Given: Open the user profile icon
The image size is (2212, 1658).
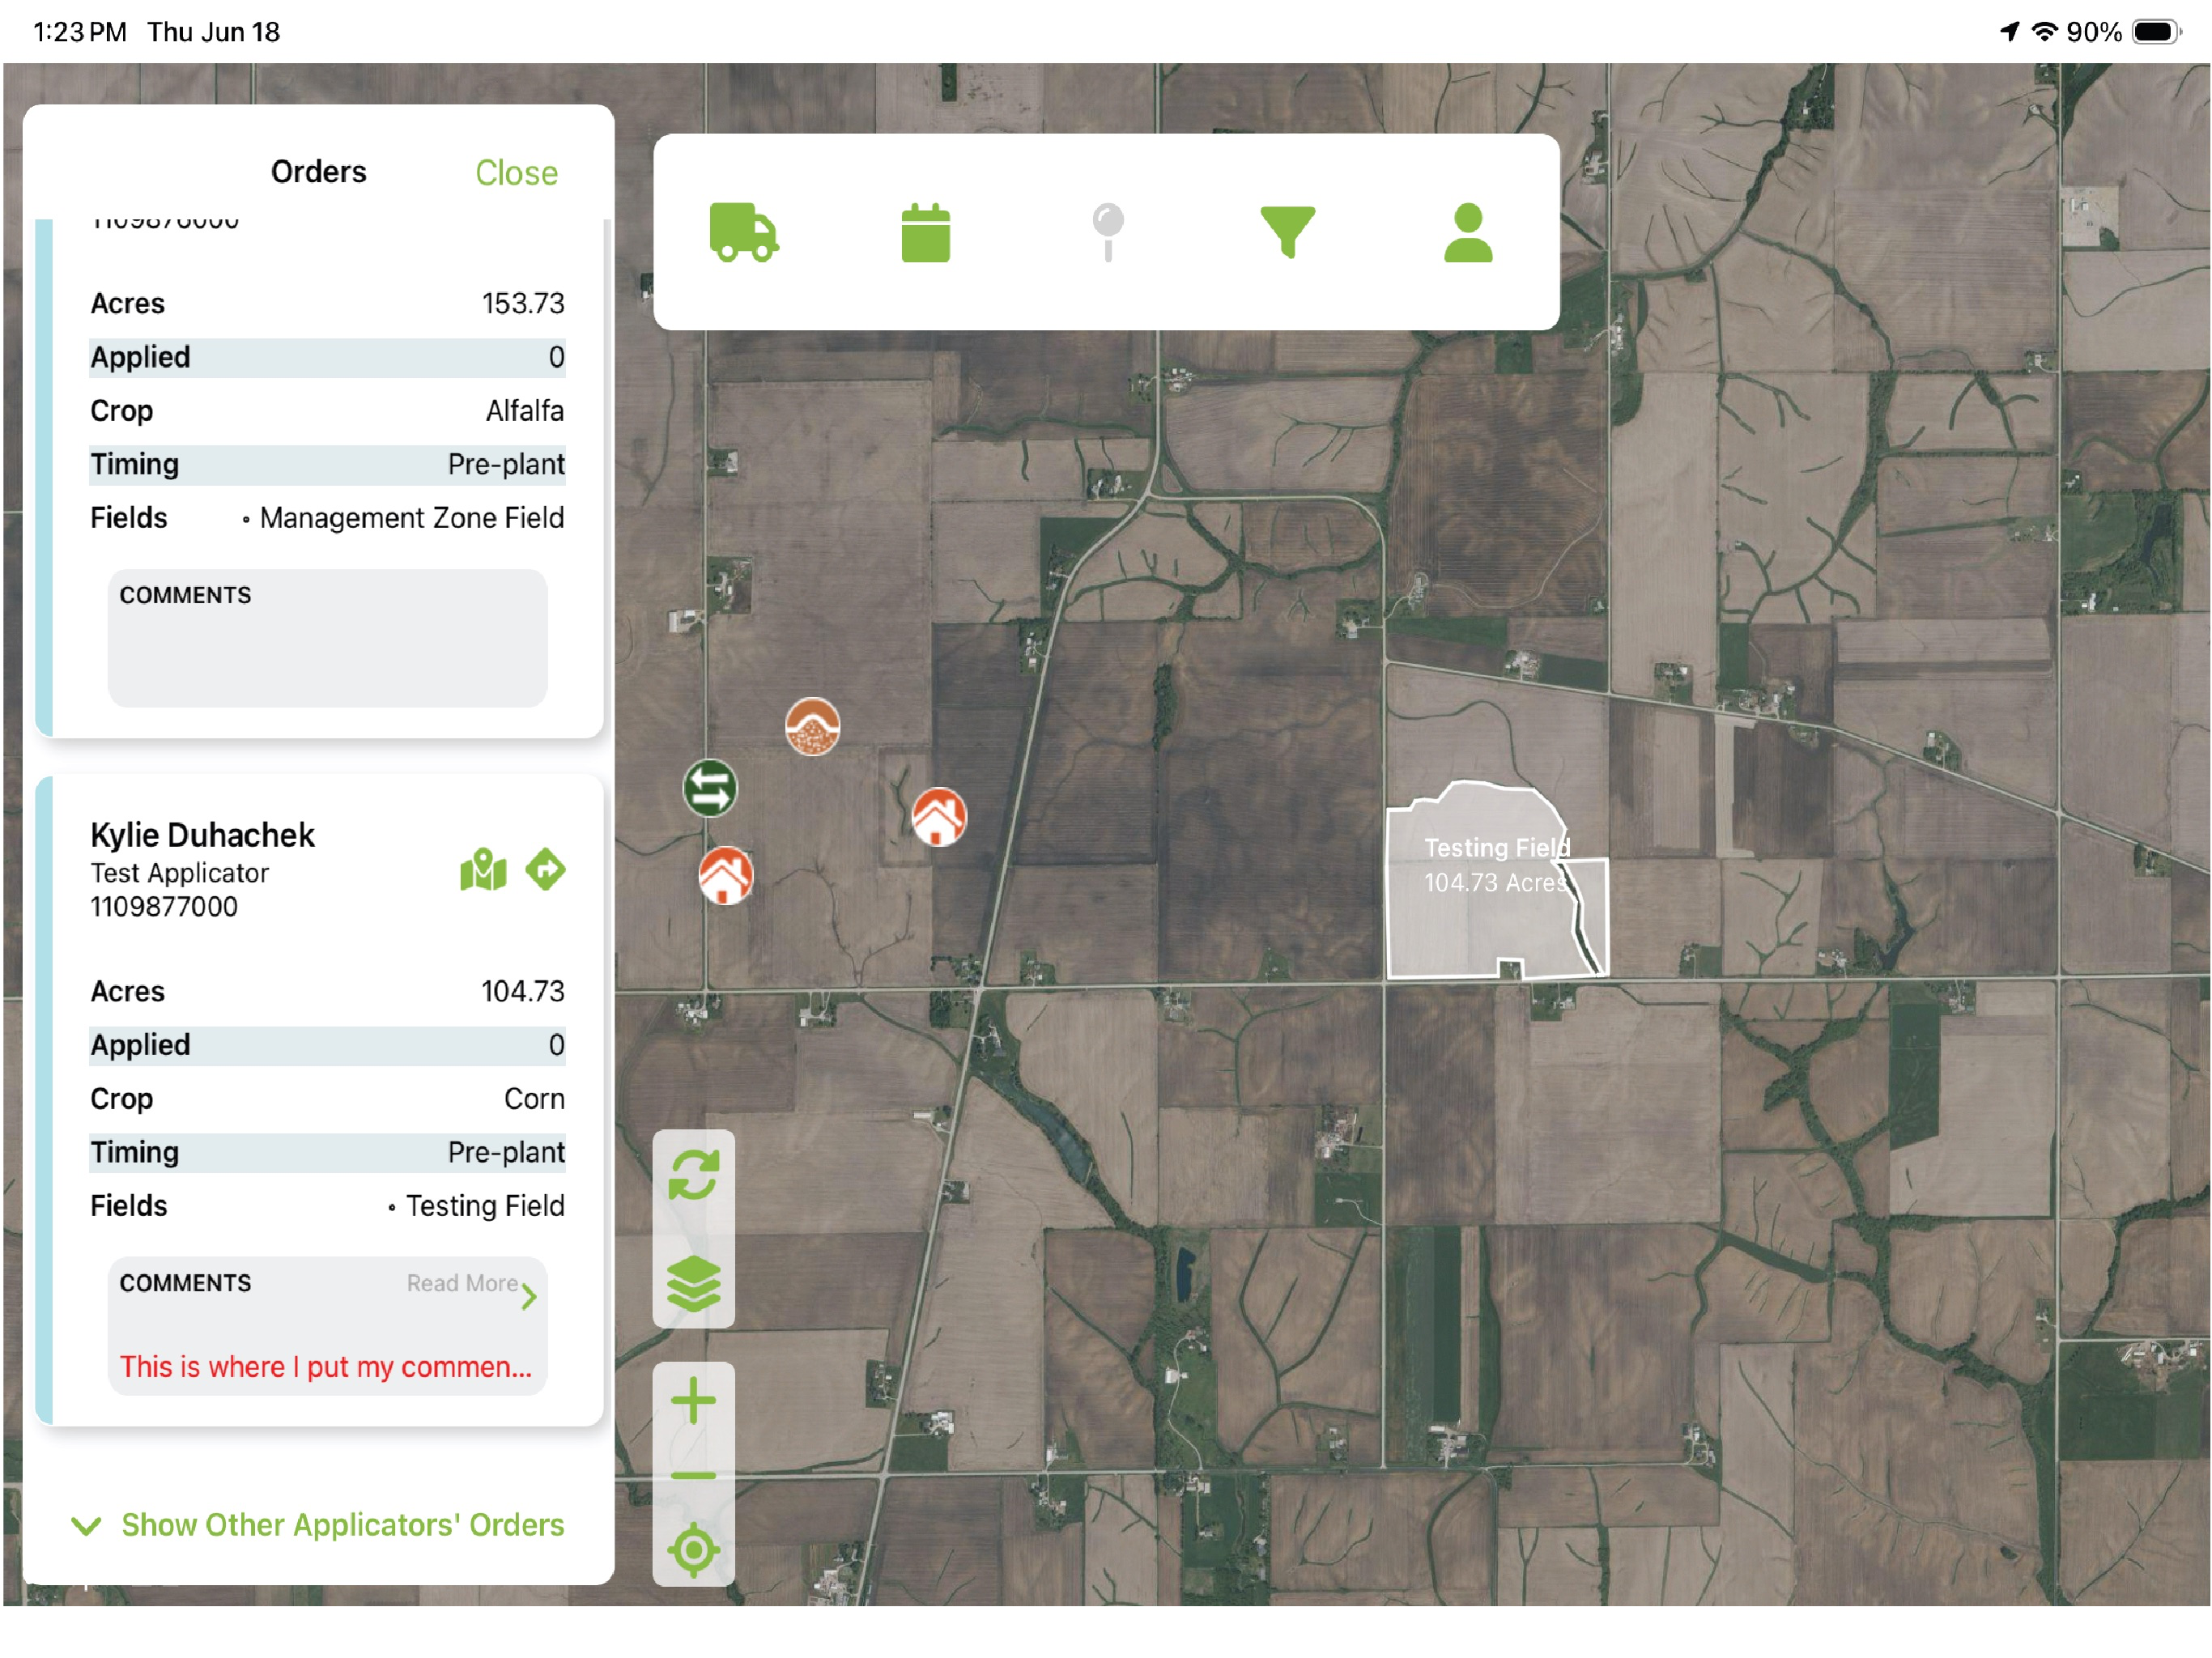Looking at the screenshot, I should tap(1467, 232).
